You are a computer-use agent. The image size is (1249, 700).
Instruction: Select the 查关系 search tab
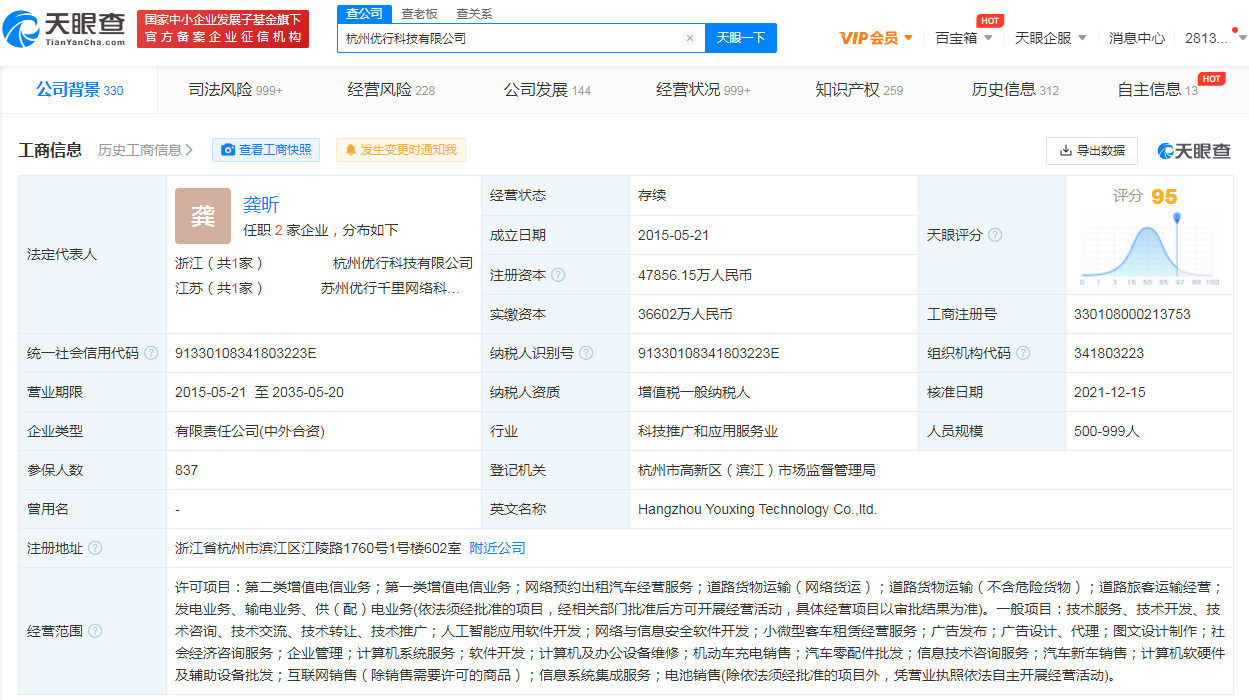click(x=474, y=13)
